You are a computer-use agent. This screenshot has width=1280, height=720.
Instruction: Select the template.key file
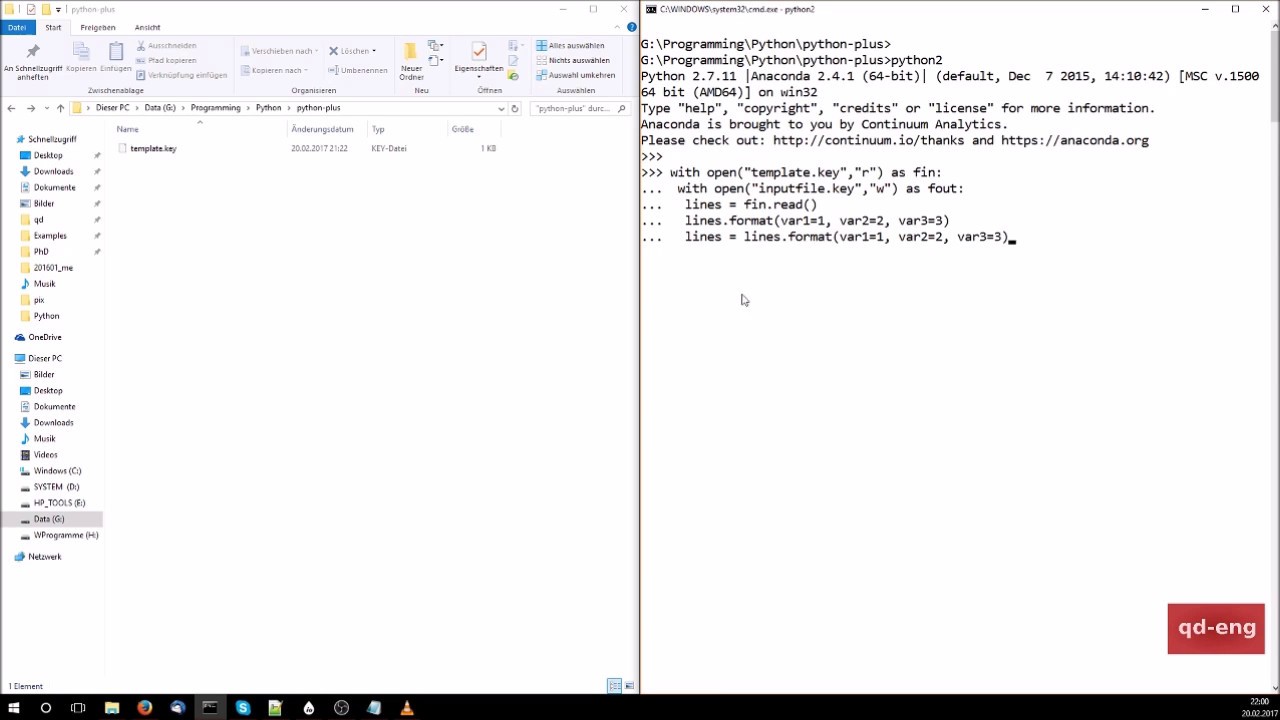pyautogui.click(x=153, y=148)
